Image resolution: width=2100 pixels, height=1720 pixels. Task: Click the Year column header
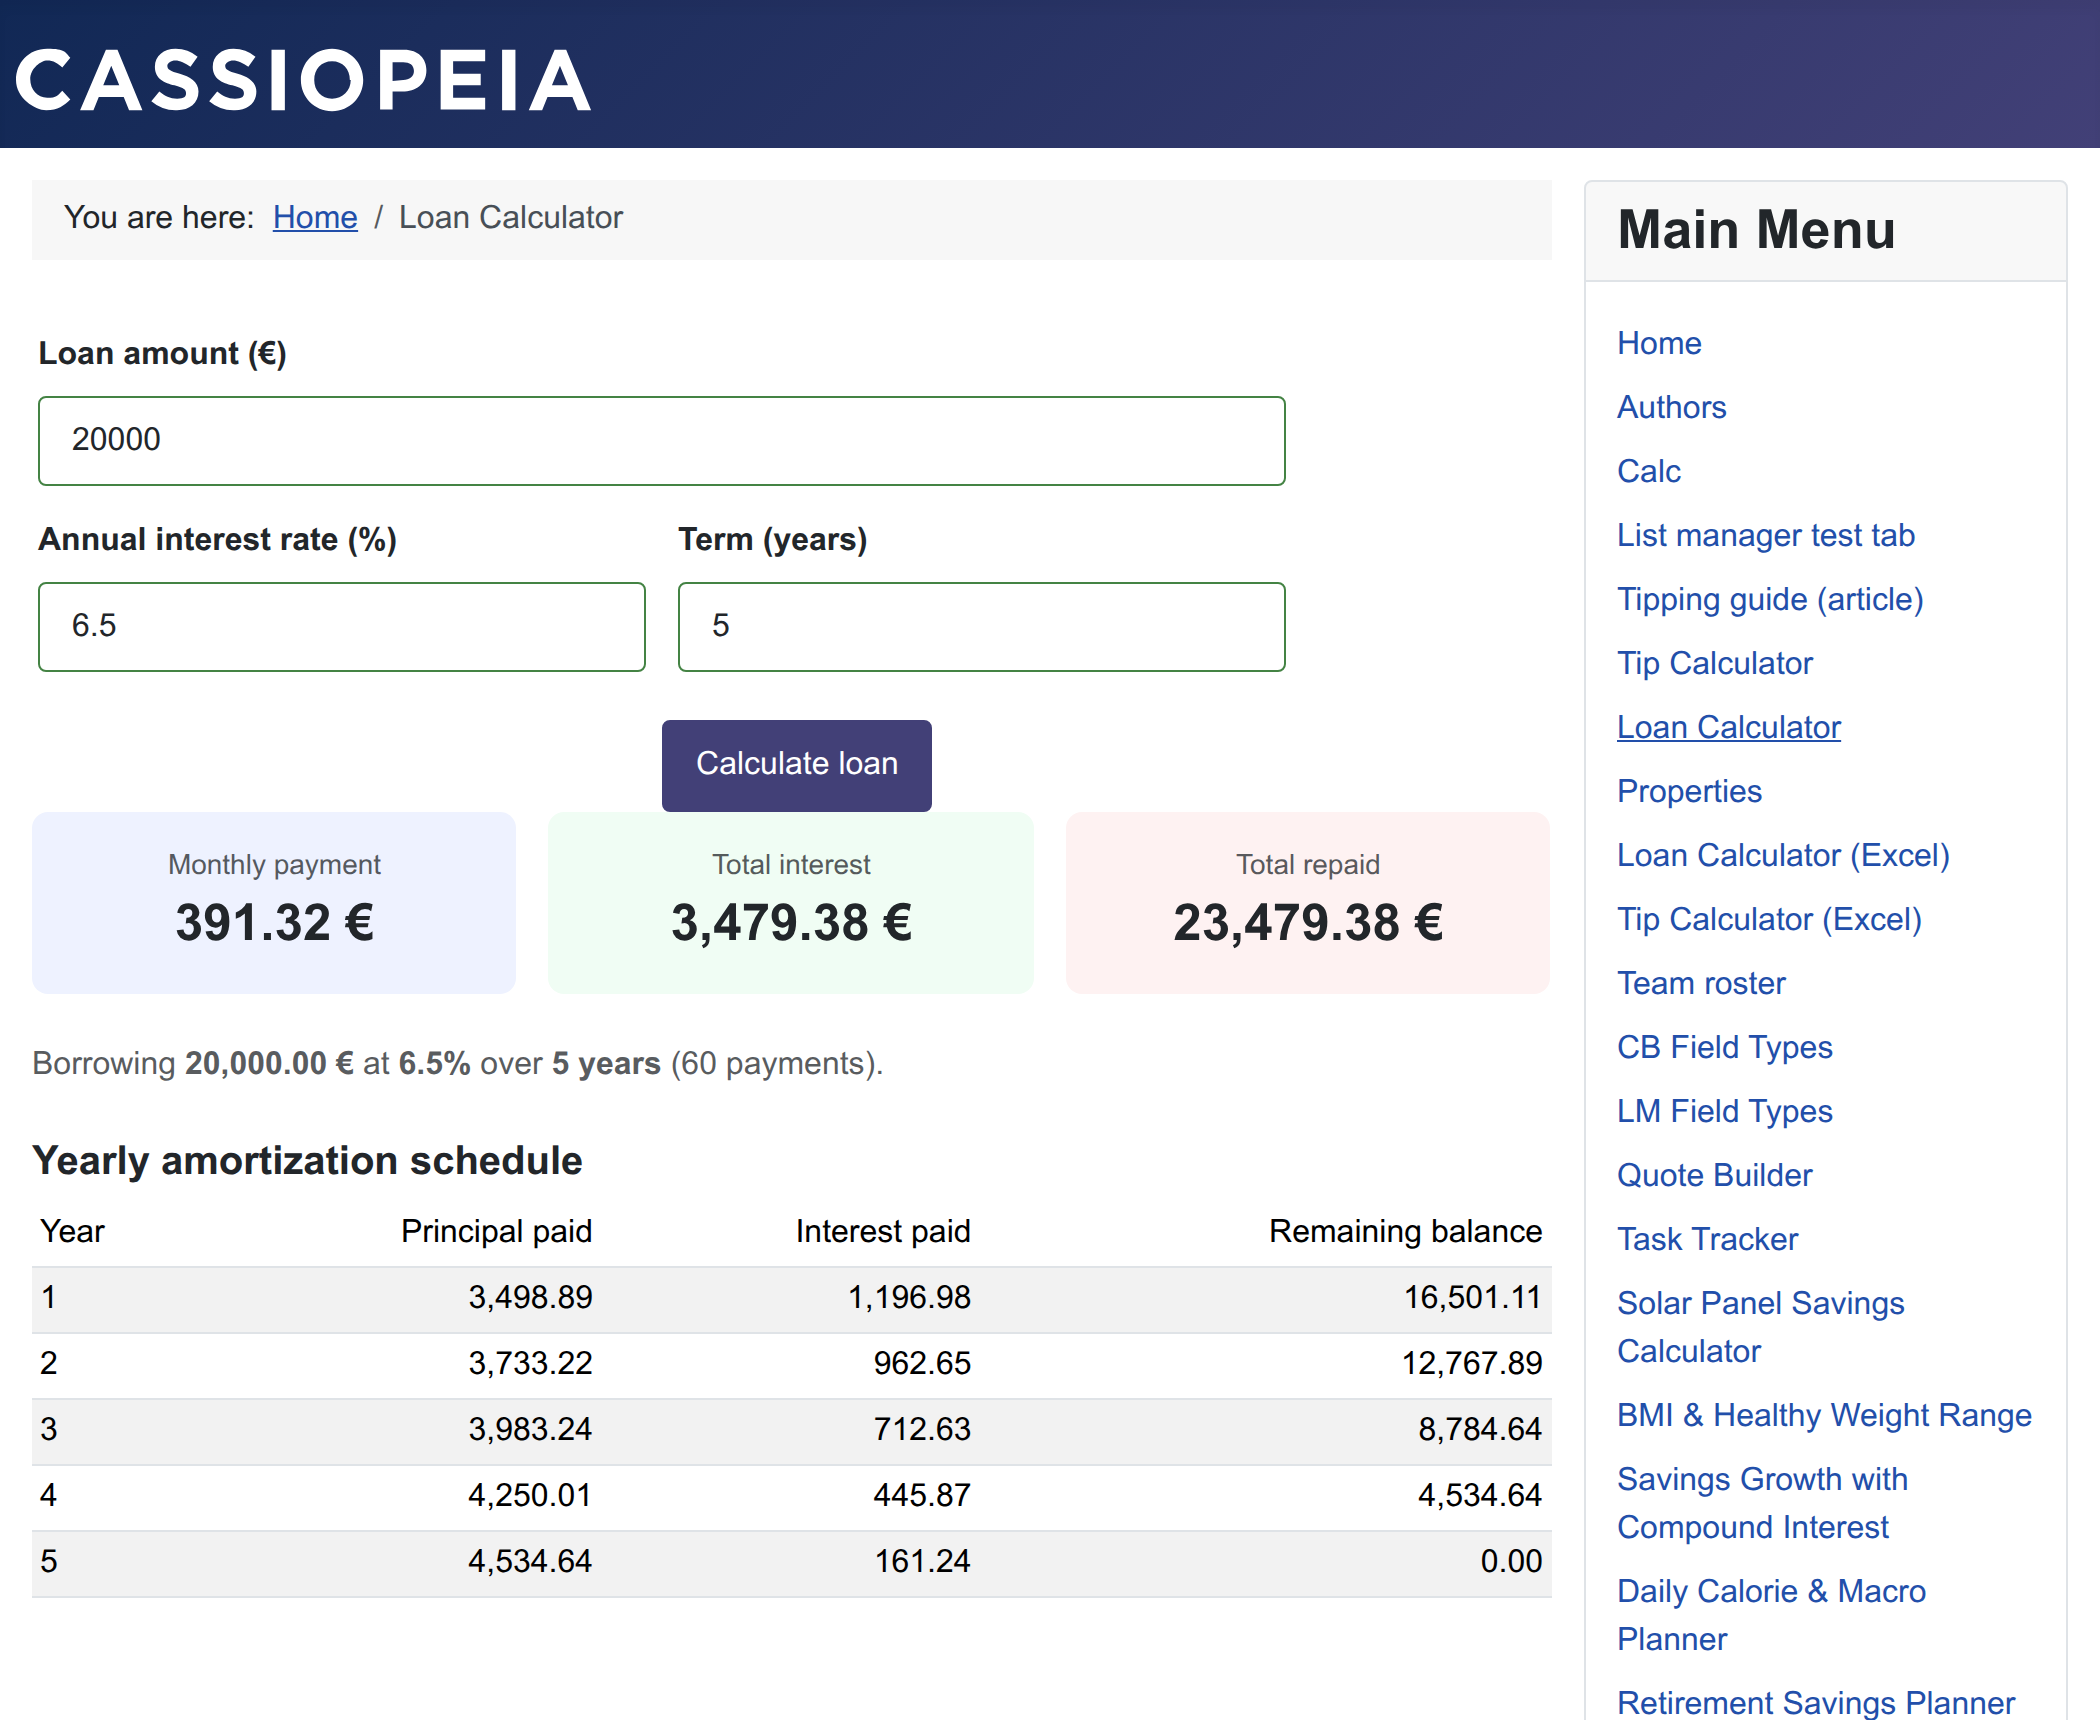72,1231
